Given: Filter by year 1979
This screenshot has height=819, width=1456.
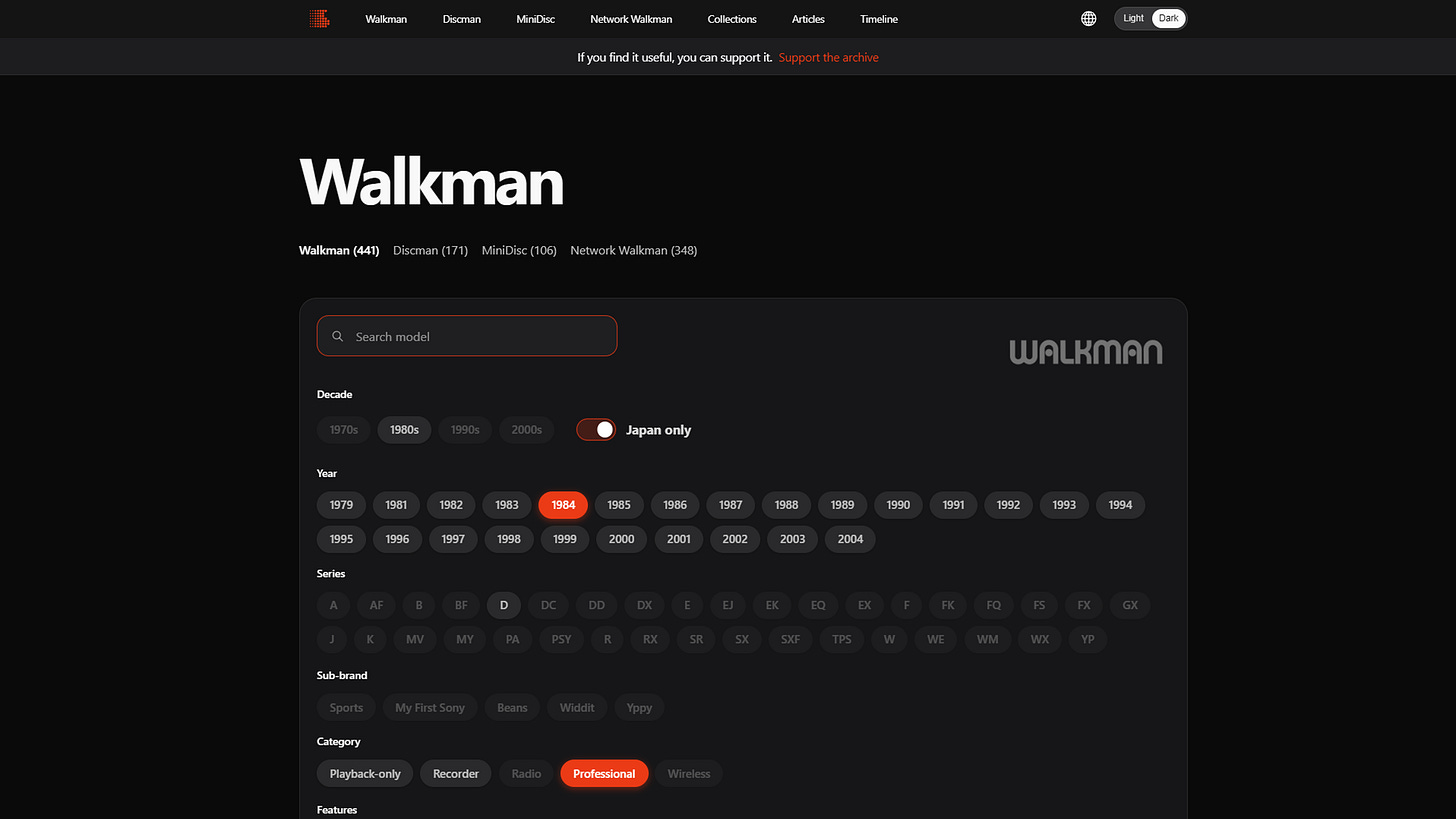Looking at the screenshot, I should pos(341,505).
